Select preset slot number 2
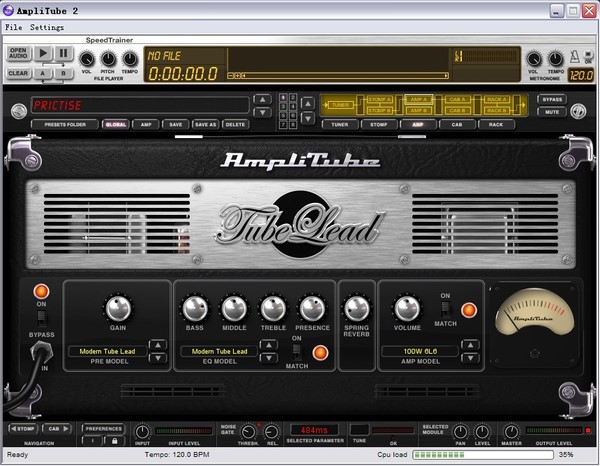 [x=292, y=97]
